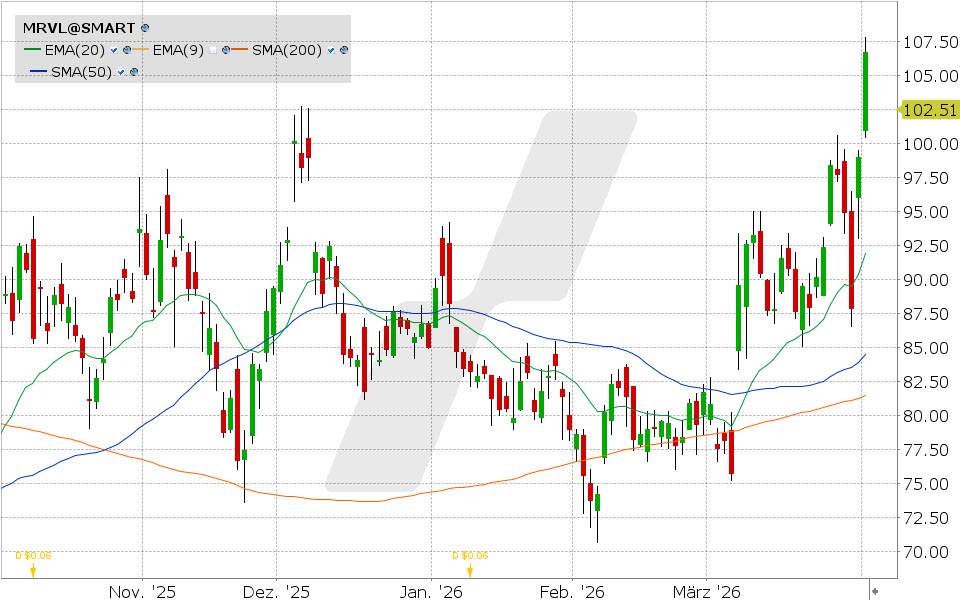
Task: Toggle the SMA(50) checkbox off
Action: pos(120,71)
